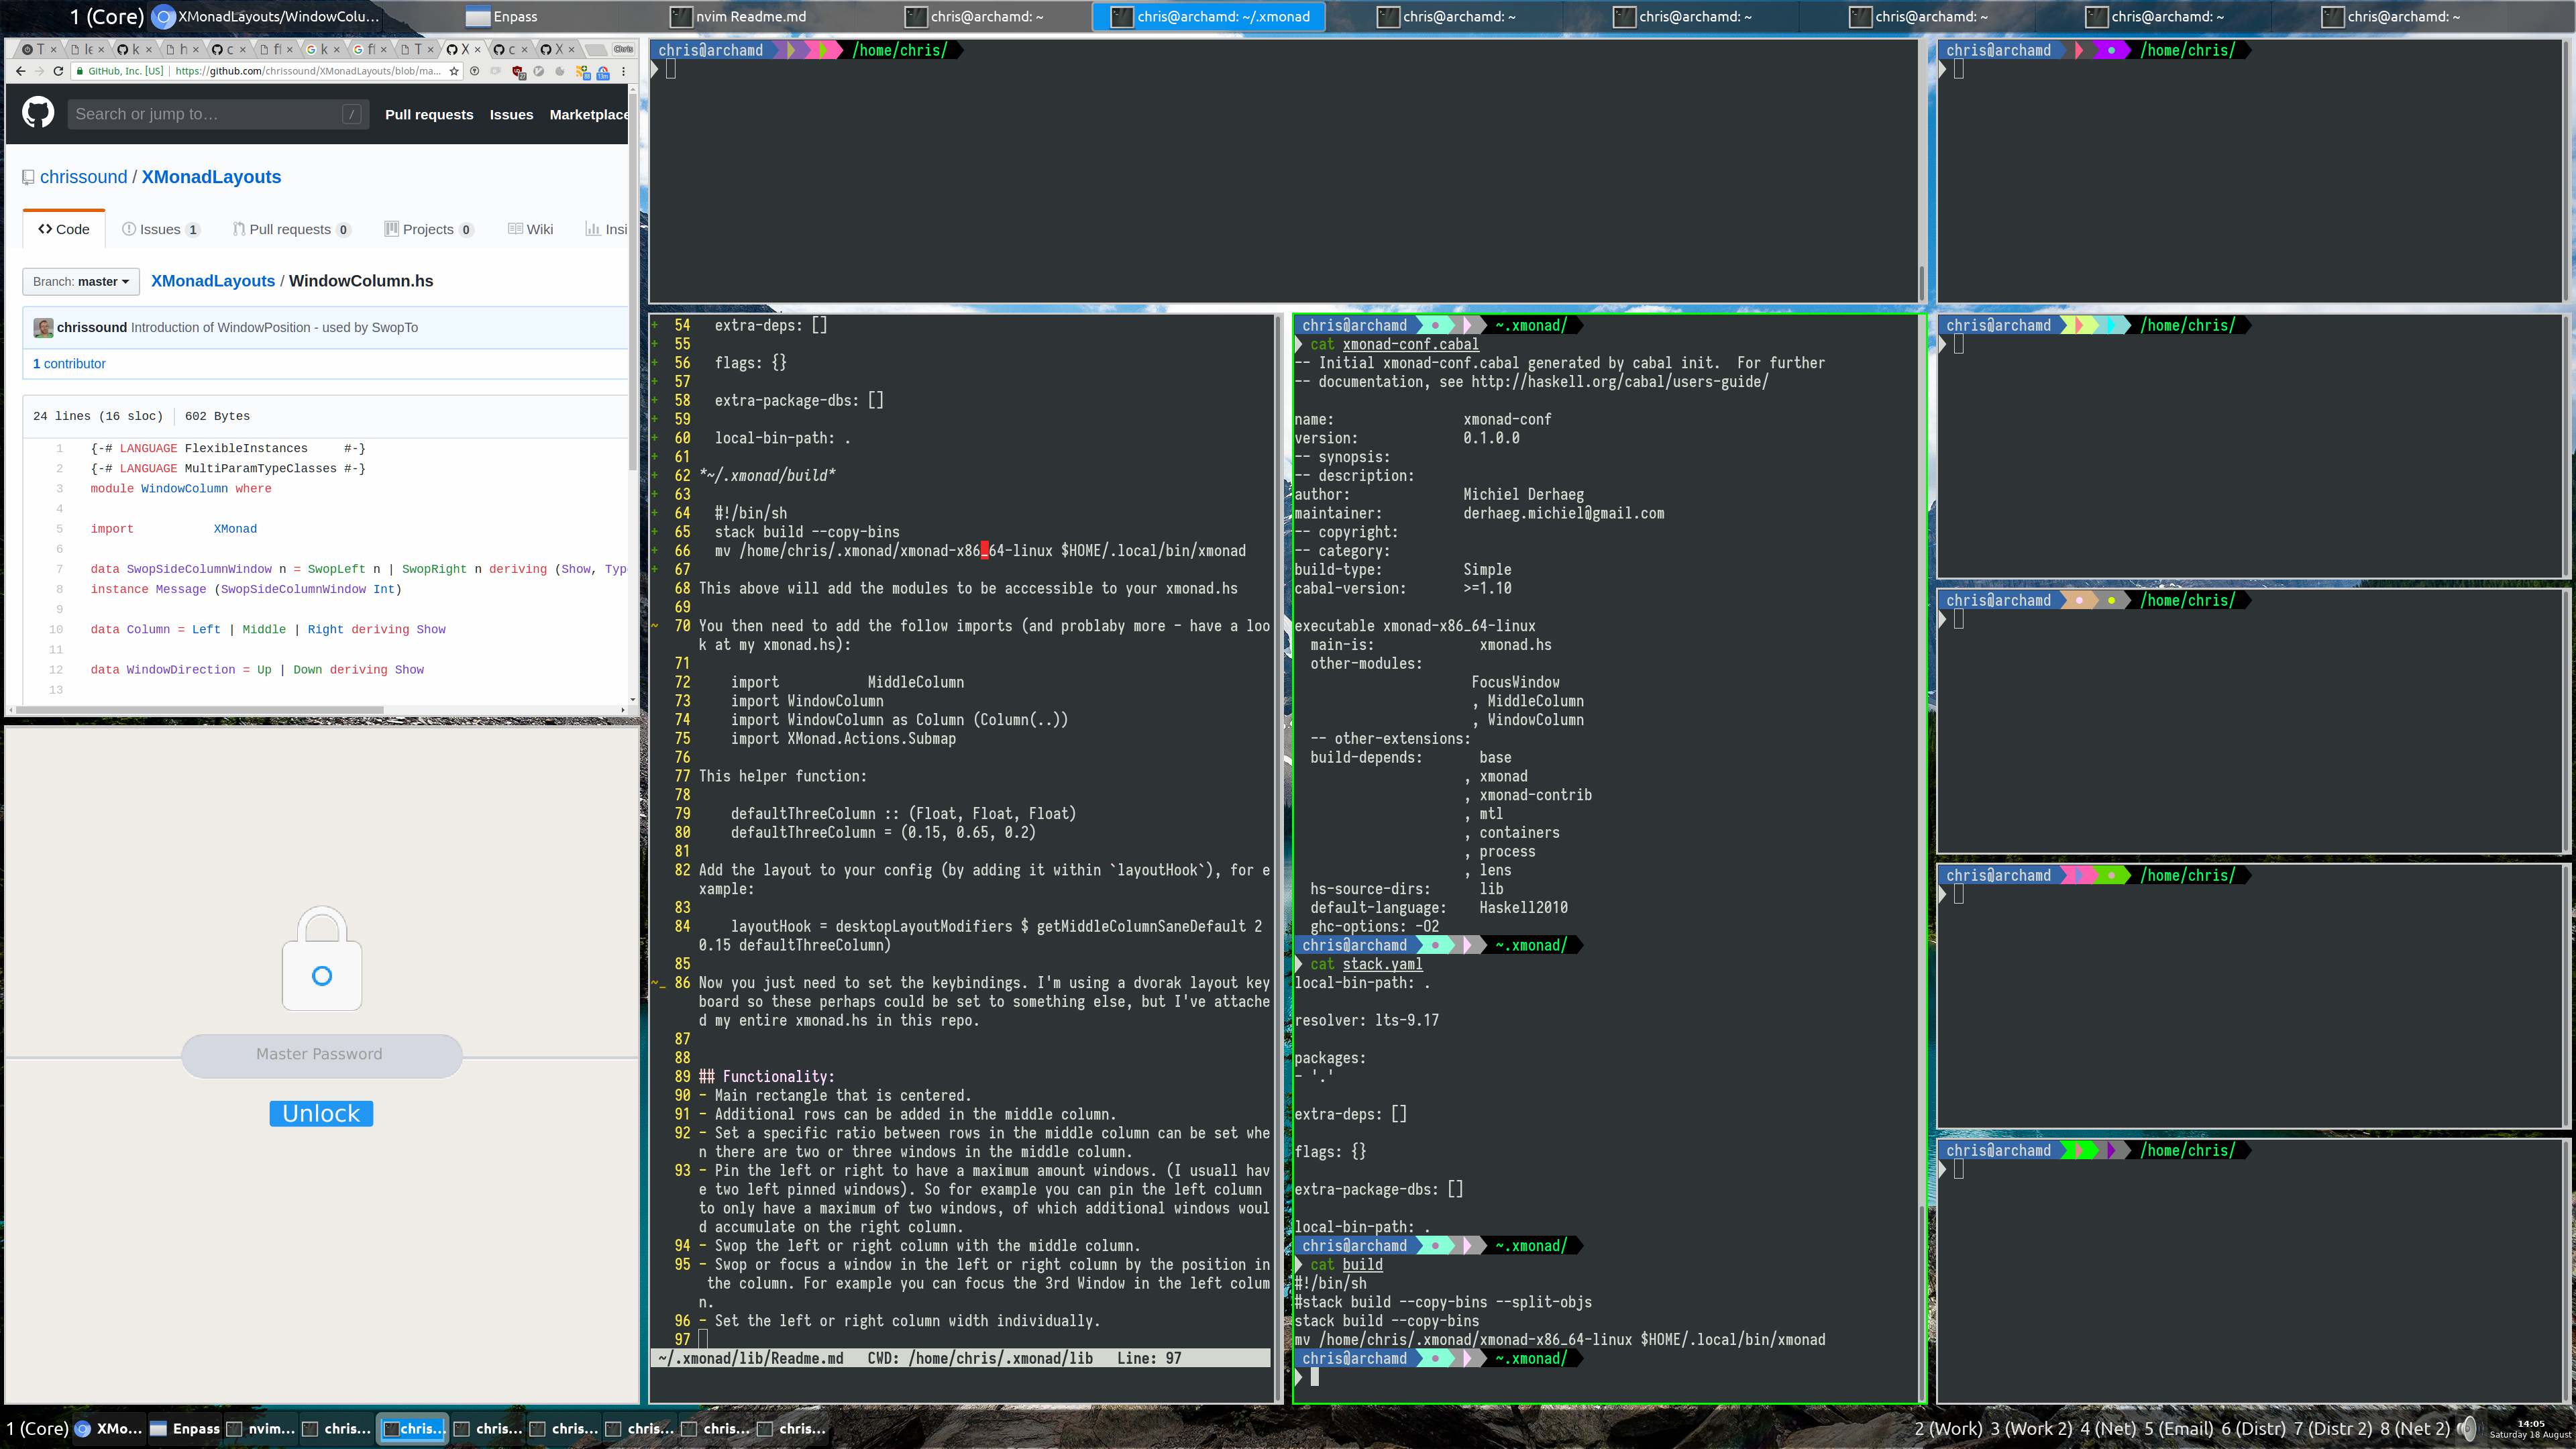Open the Branch: master dropdown

(x=81, y=281)
